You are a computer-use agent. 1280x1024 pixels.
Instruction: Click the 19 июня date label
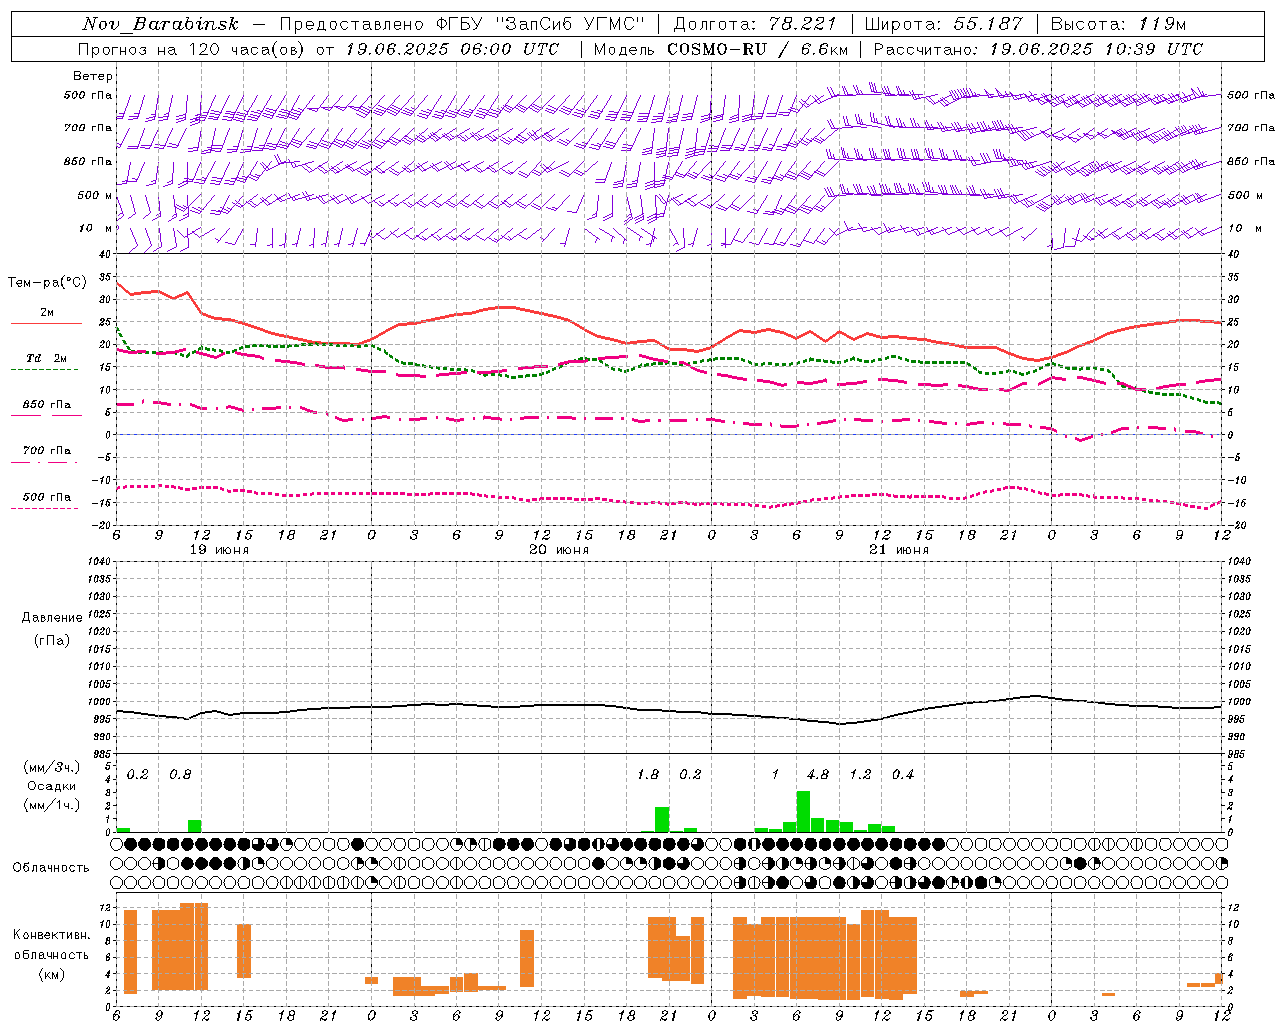tap(219, 550)
